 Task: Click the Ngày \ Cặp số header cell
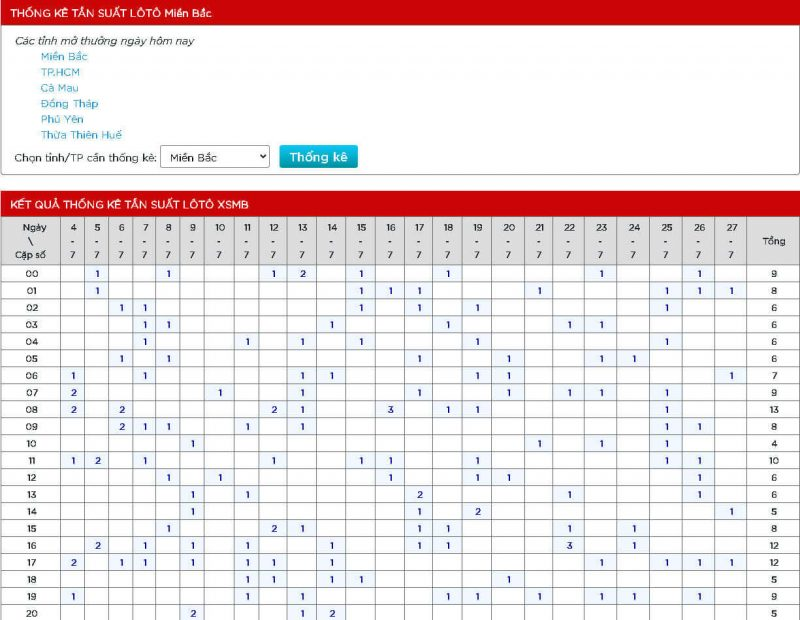click(x=31, y=241)
